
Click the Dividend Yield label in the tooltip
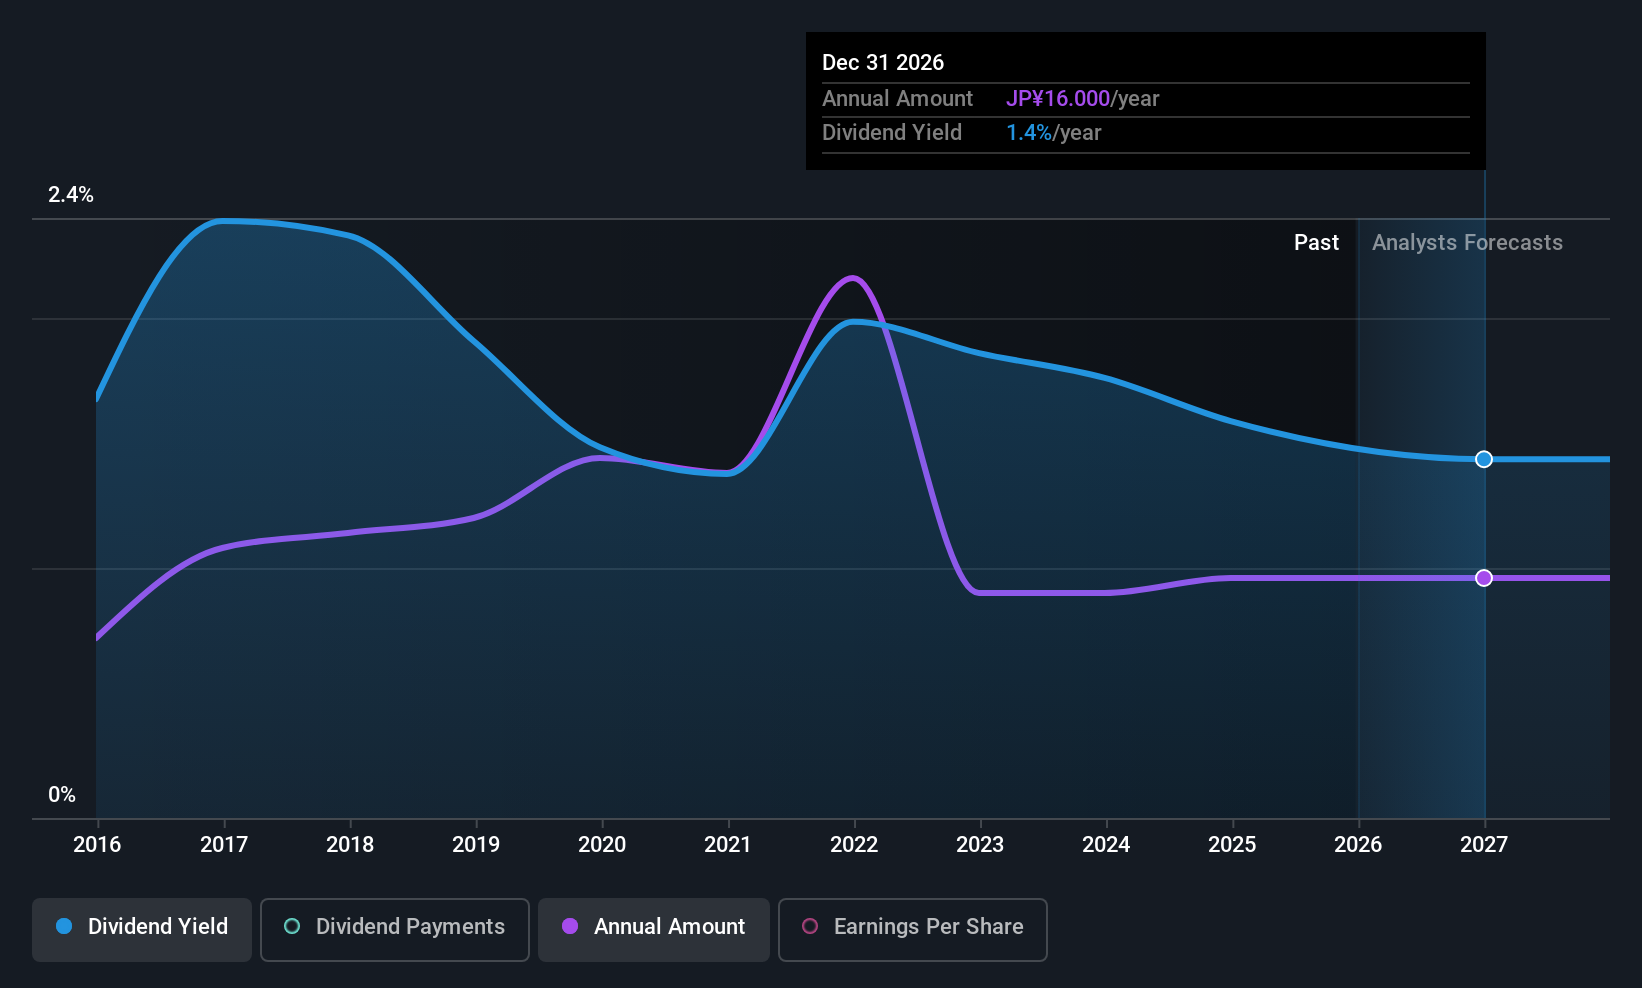[x=892, y=133]
